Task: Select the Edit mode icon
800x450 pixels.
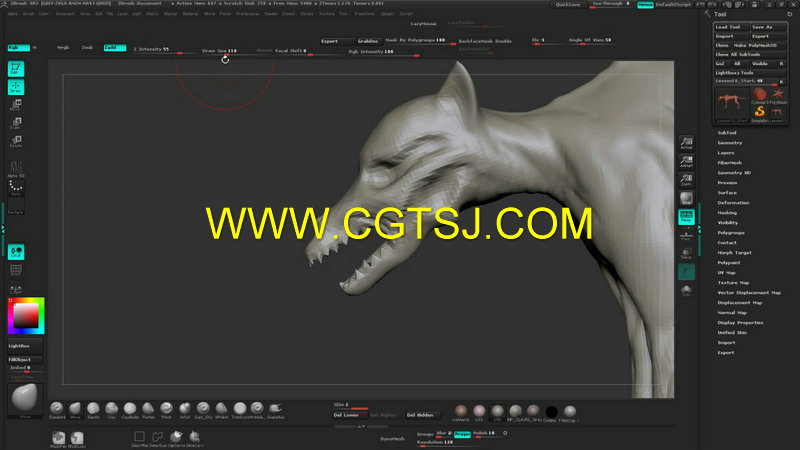Action: [x=16, y=69]
